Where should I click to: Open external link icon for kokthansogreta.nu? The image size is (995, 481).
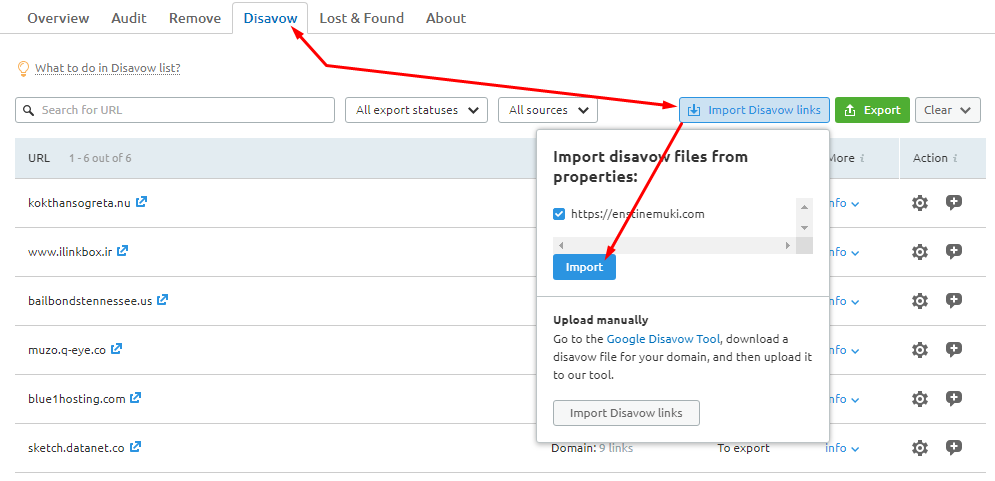[142, 202]
